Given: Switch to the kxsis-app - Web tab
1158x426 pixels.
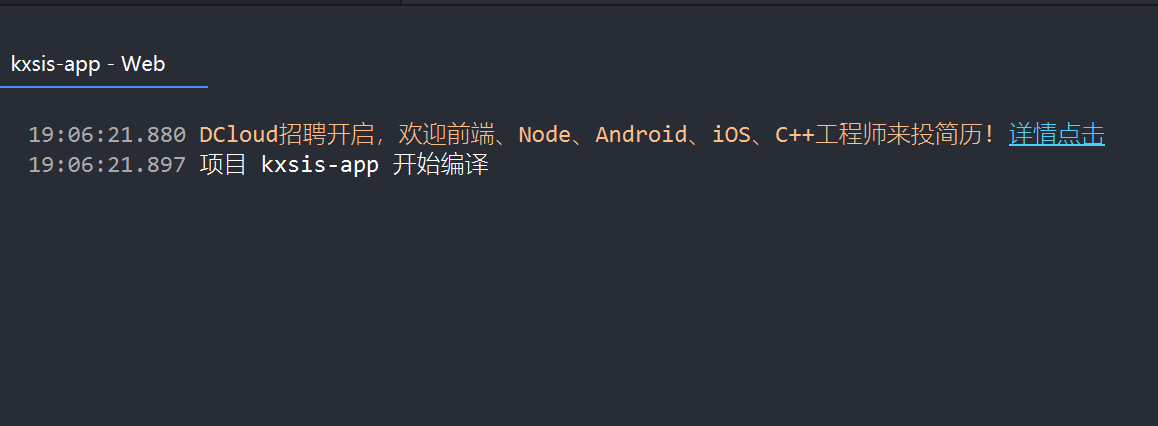Looking at the screenshot, I should coord(88,64).
